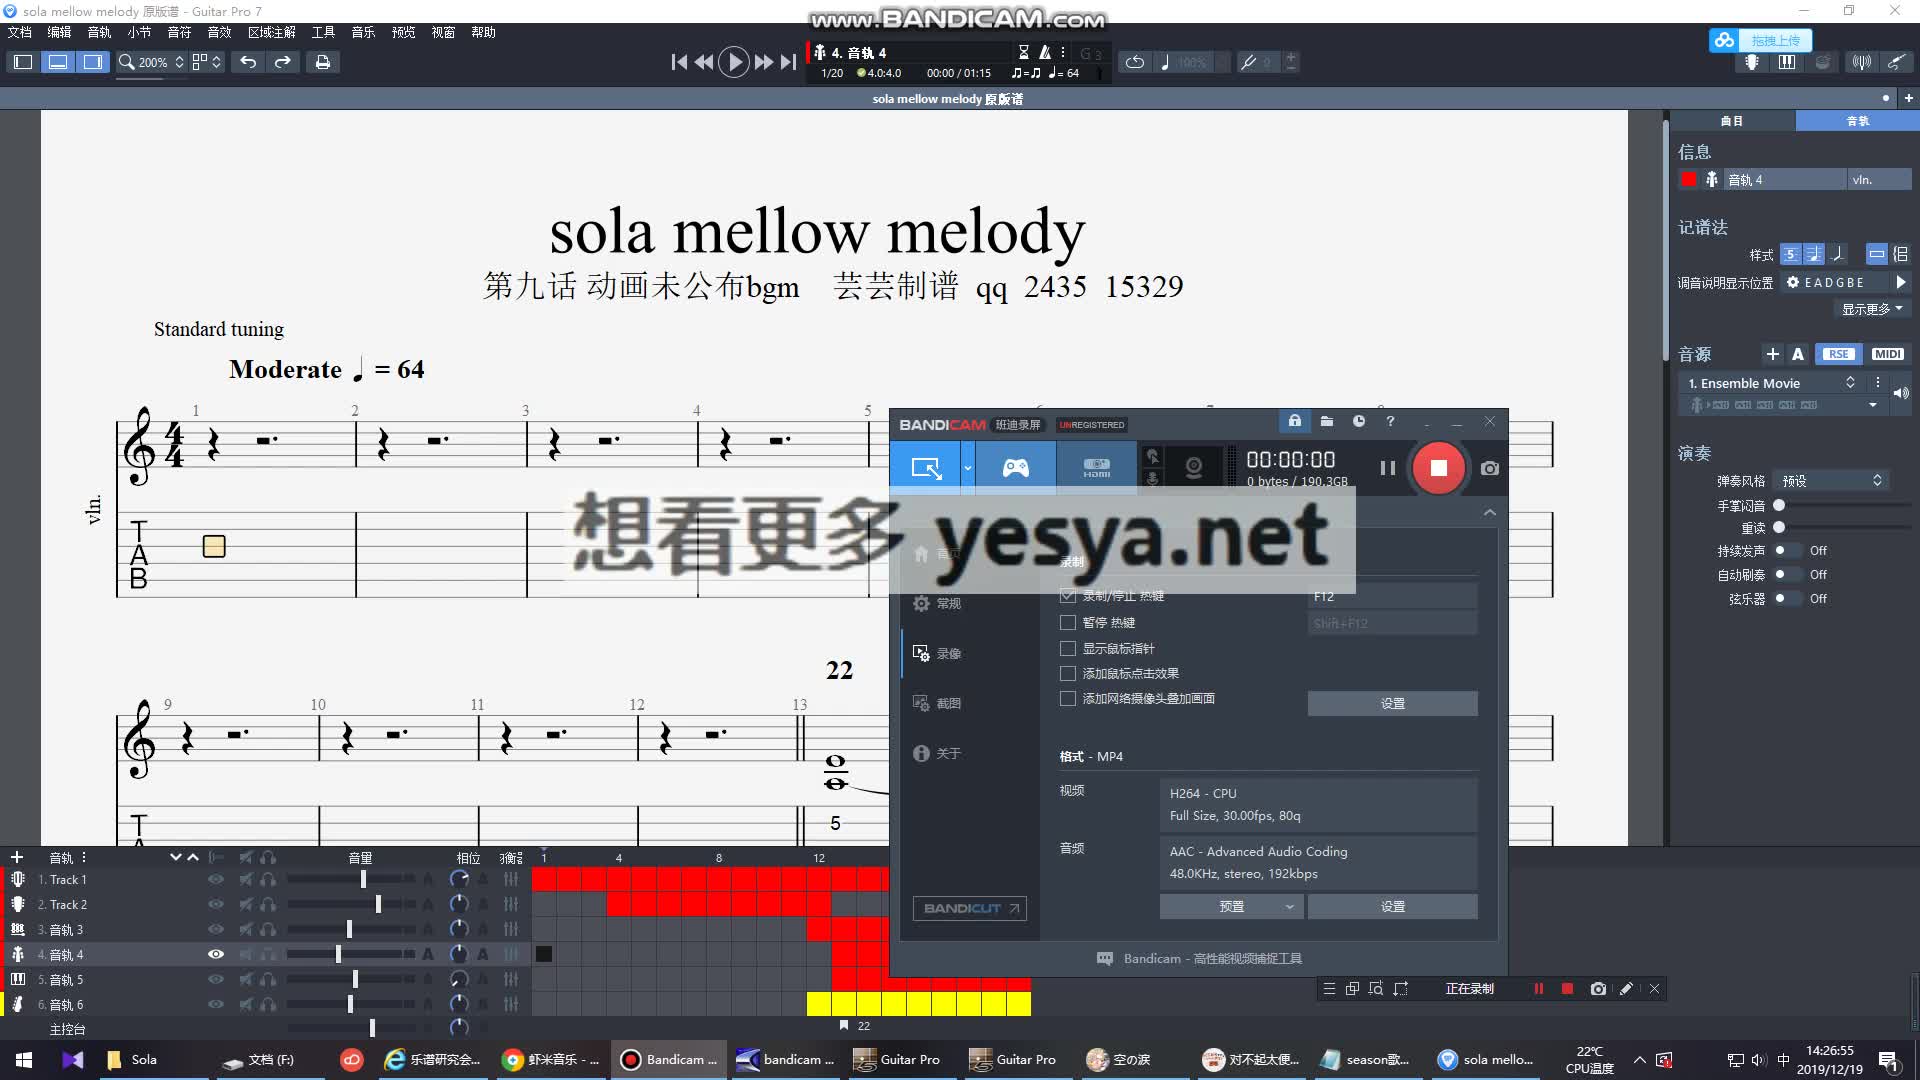Open the 200% zoom level dropdown
Viewport: 1920px width, 1080px height.
179,62
